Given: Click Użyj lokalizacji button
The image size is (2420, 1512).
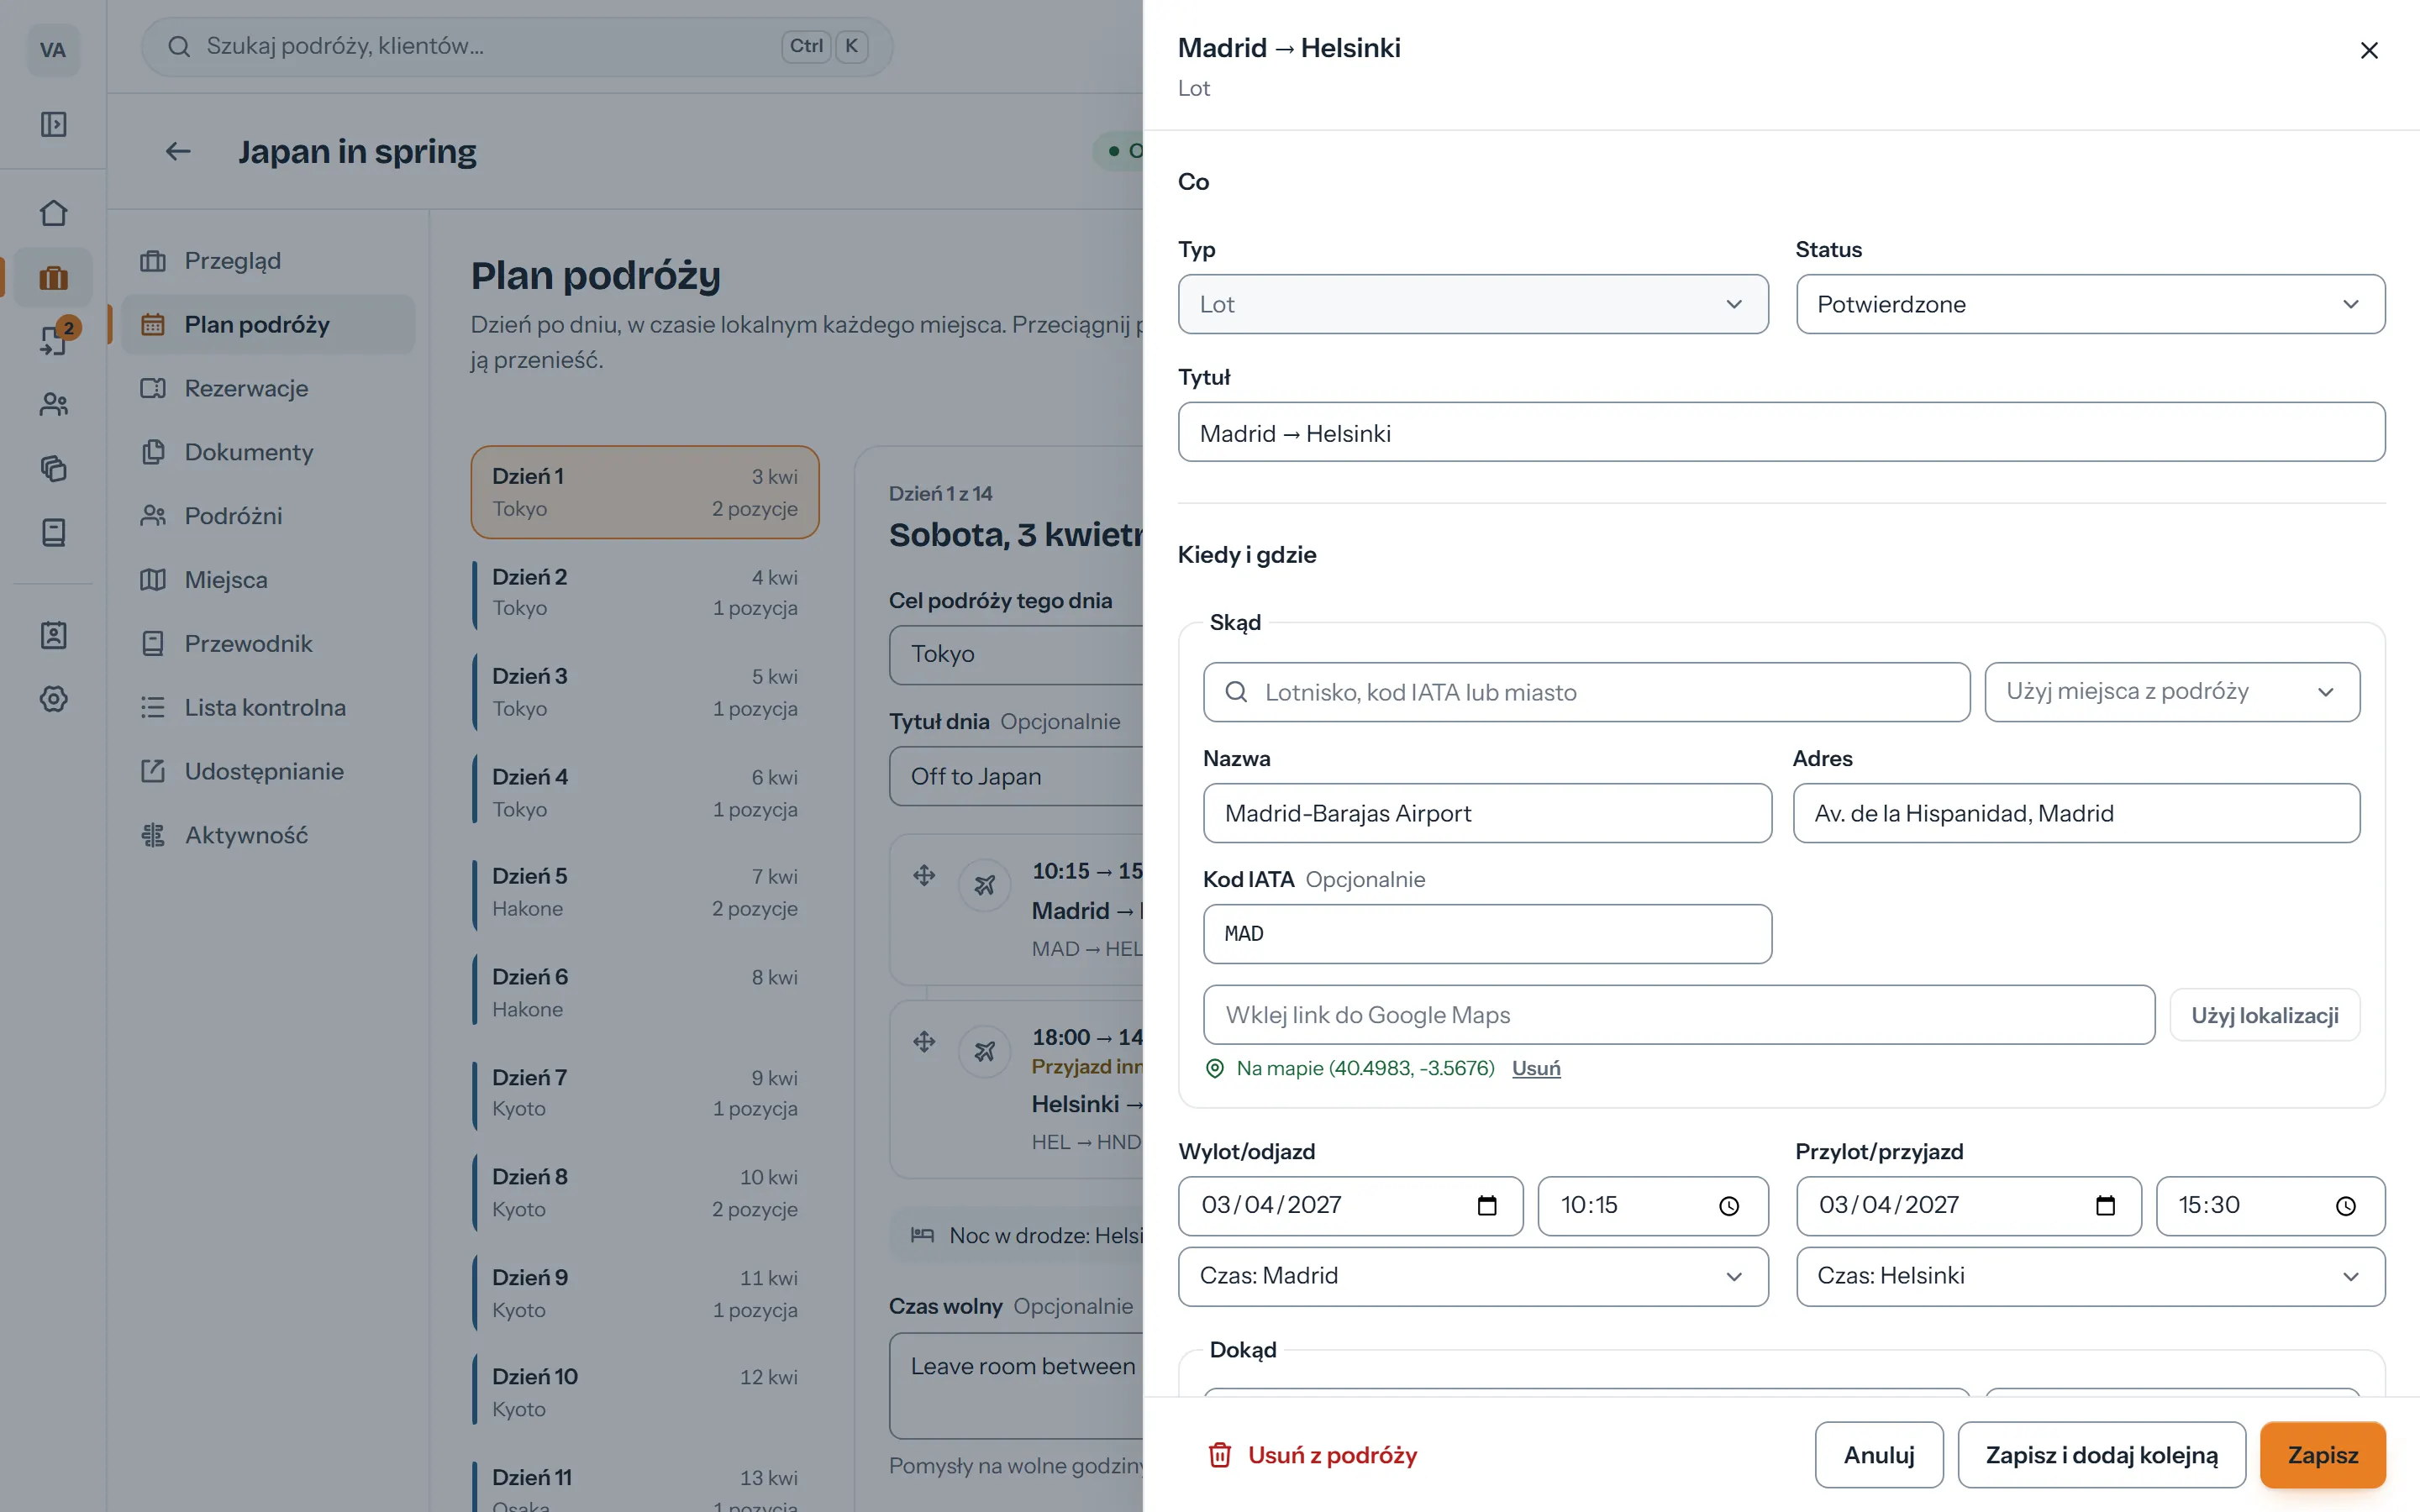Looking at the screenshot, I should 2264,1015.
